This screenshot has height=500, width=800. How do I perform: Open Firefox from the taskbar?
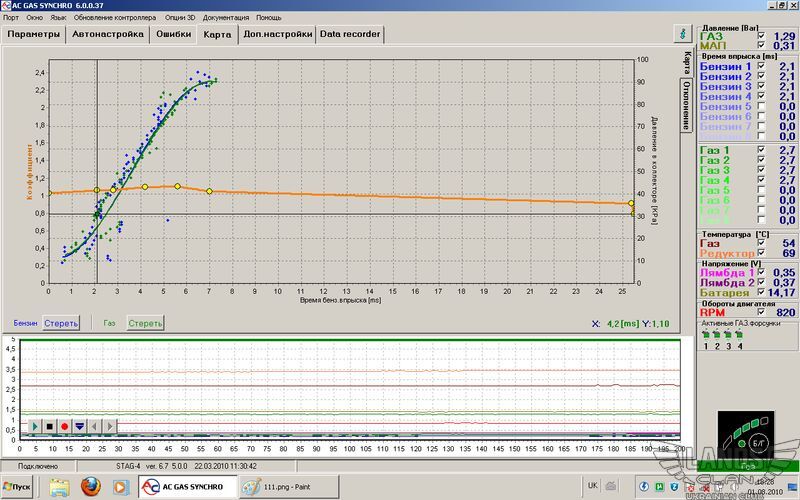90,487
